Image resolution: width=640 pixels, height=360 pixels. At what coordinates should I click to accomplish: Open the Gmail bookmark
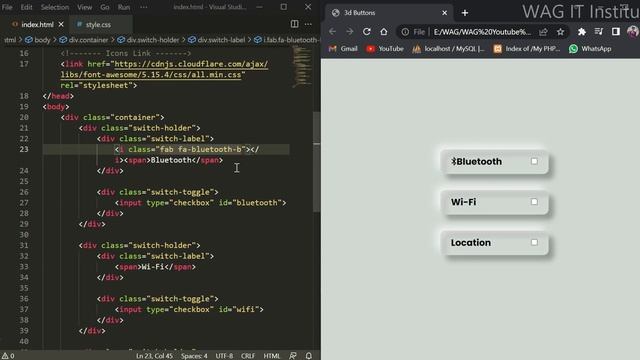343,49
